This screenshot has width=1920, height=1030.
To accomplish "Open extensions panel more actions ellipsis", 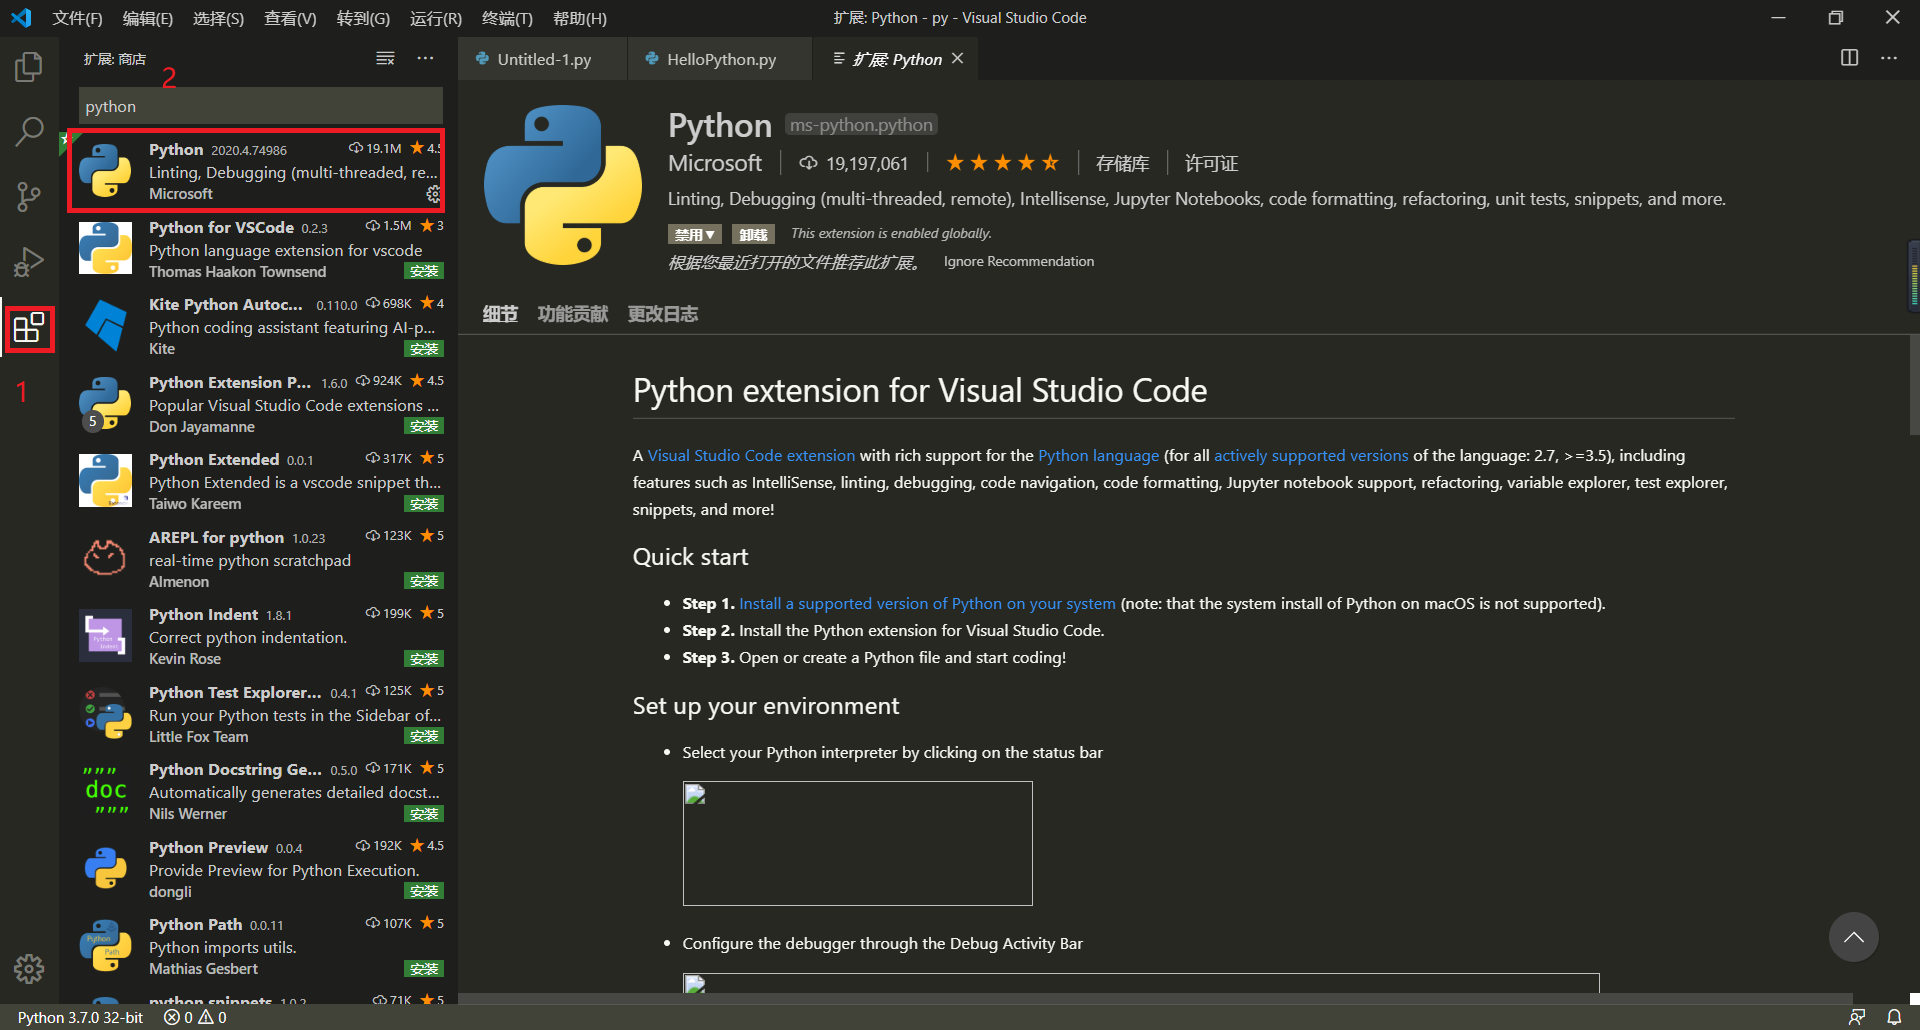I will click(x=426, y=58).
